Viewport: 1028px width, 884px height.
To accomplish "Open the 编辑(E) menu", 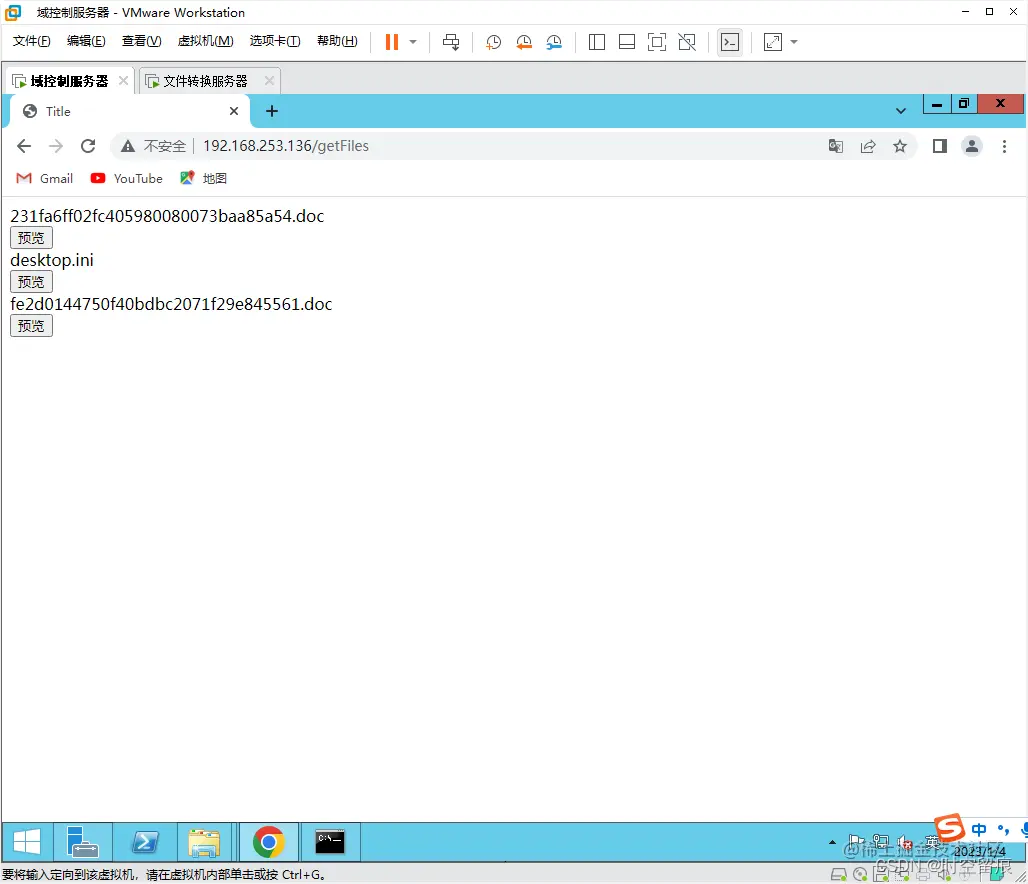I will tap(86, 41).
